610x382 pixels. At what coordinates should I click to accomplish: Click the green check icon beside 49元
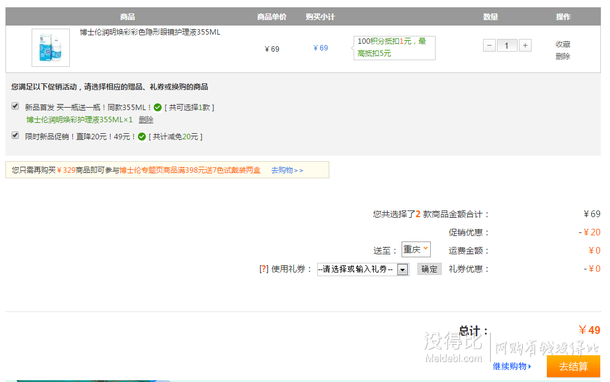click(142, 137)
